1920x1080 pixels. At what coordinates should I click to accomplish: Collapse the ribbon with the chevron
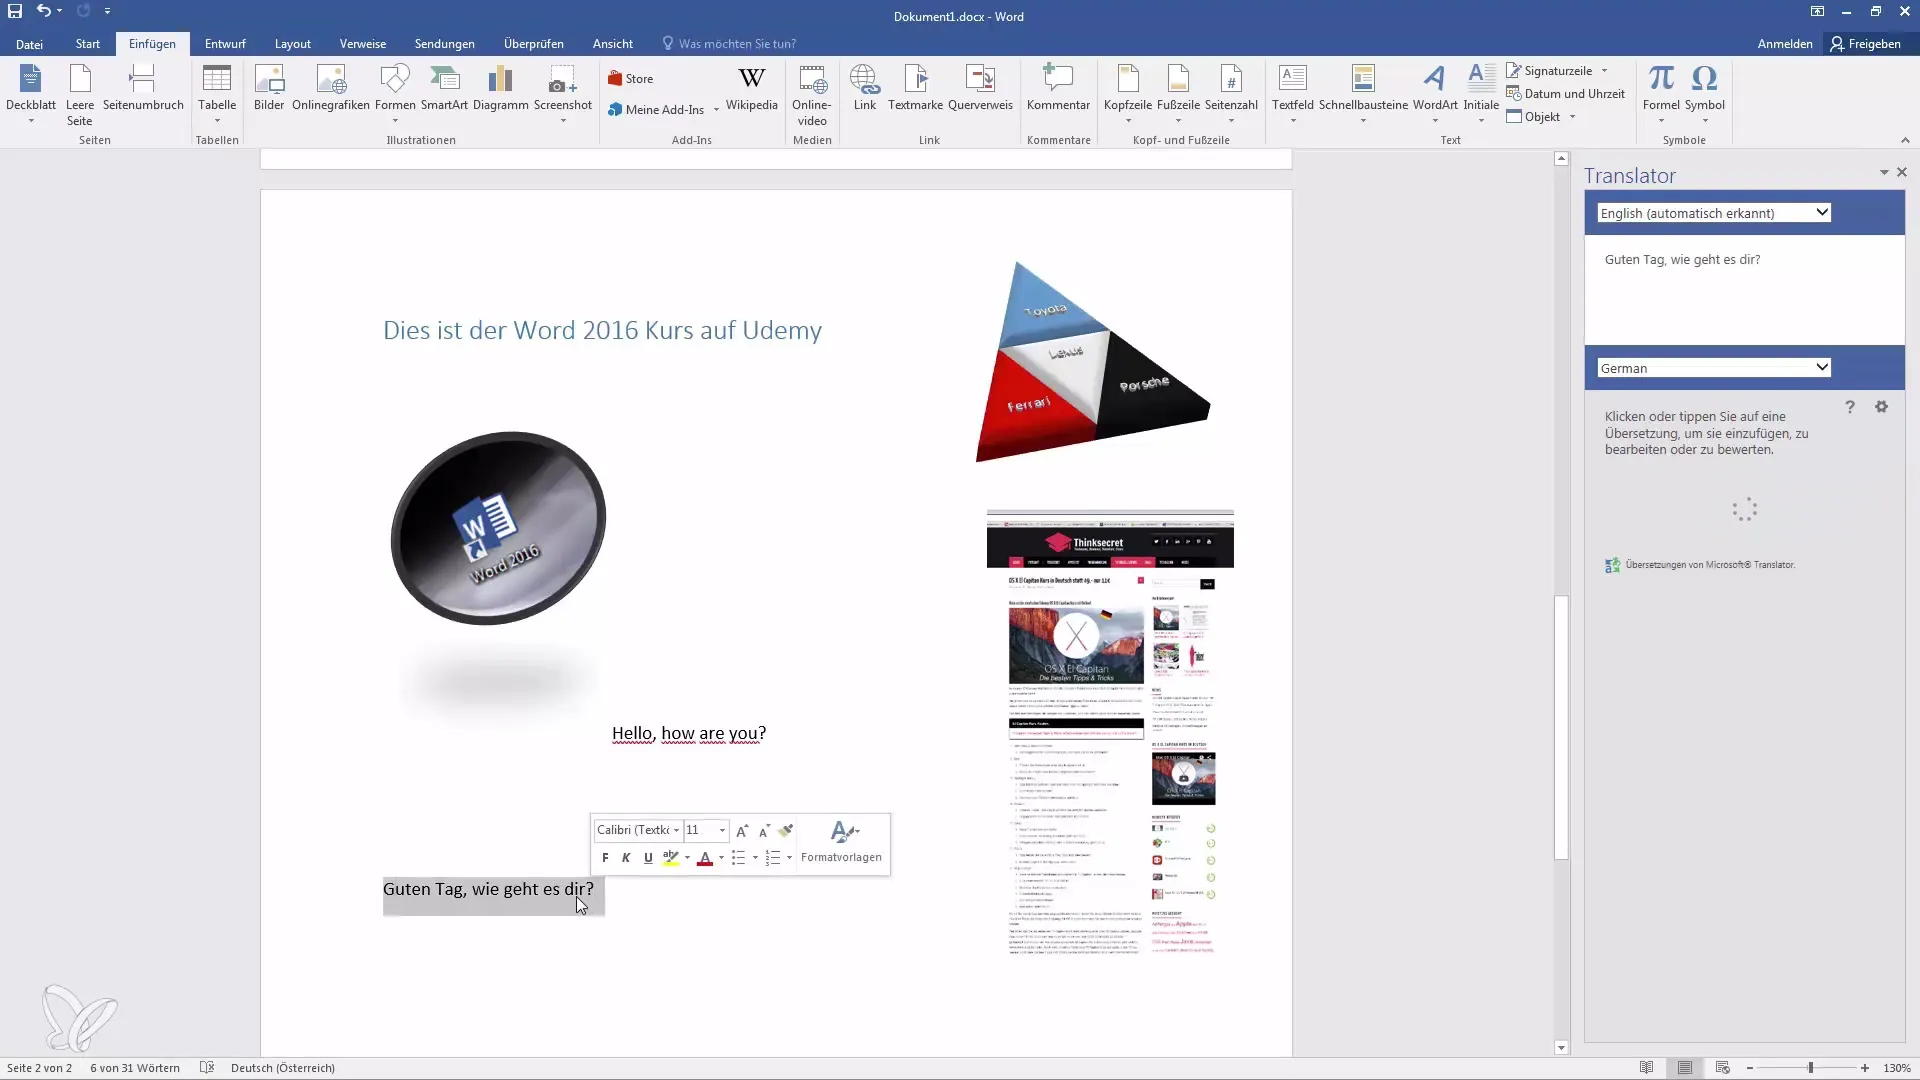[1905, 140]
